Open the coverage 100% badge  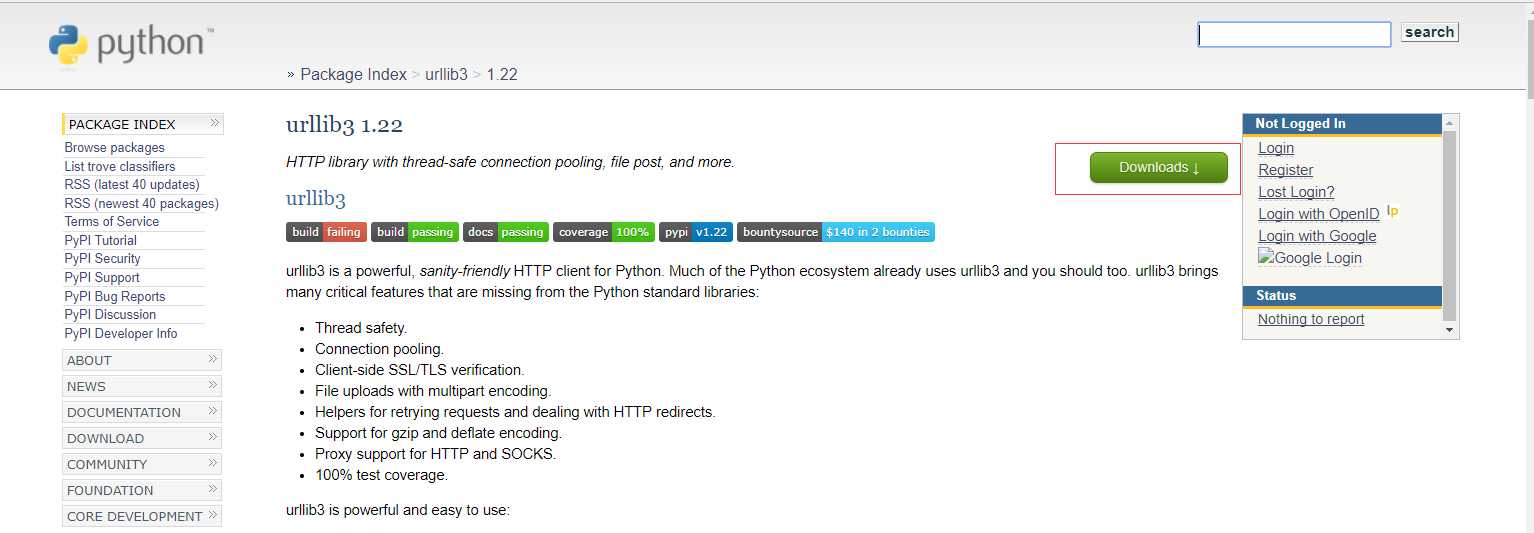pos(604,232)
